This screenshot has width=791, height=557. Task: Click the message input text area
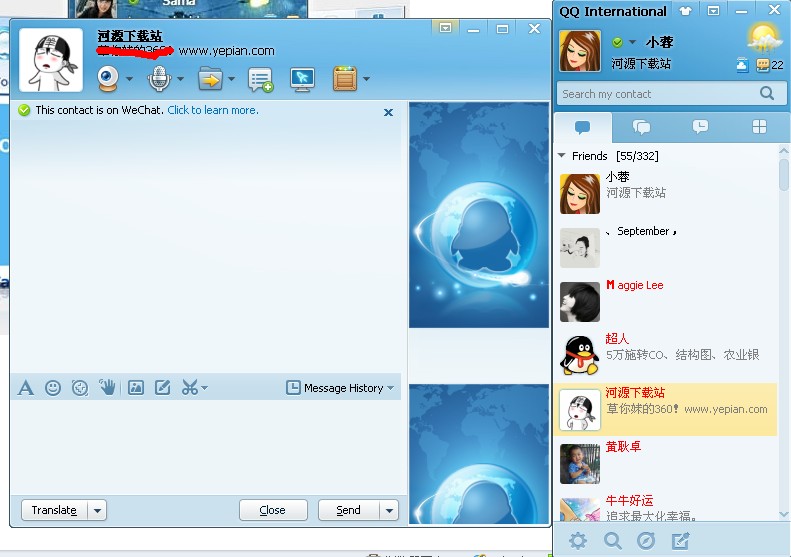[x=208, y=447]
